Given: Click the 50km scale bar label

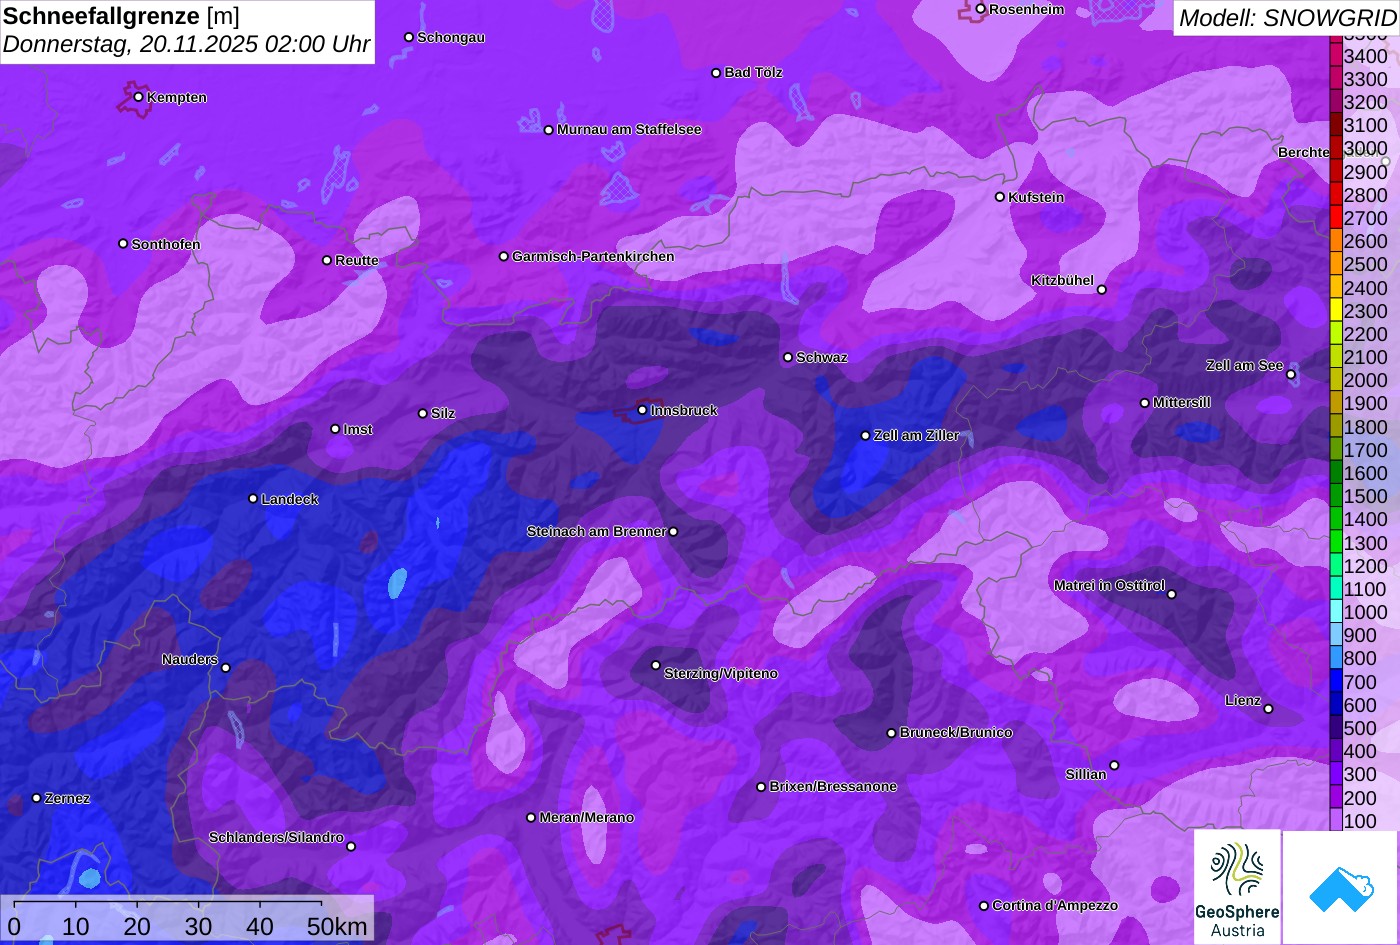Looking at the screenshot, I should click(337, 926).
